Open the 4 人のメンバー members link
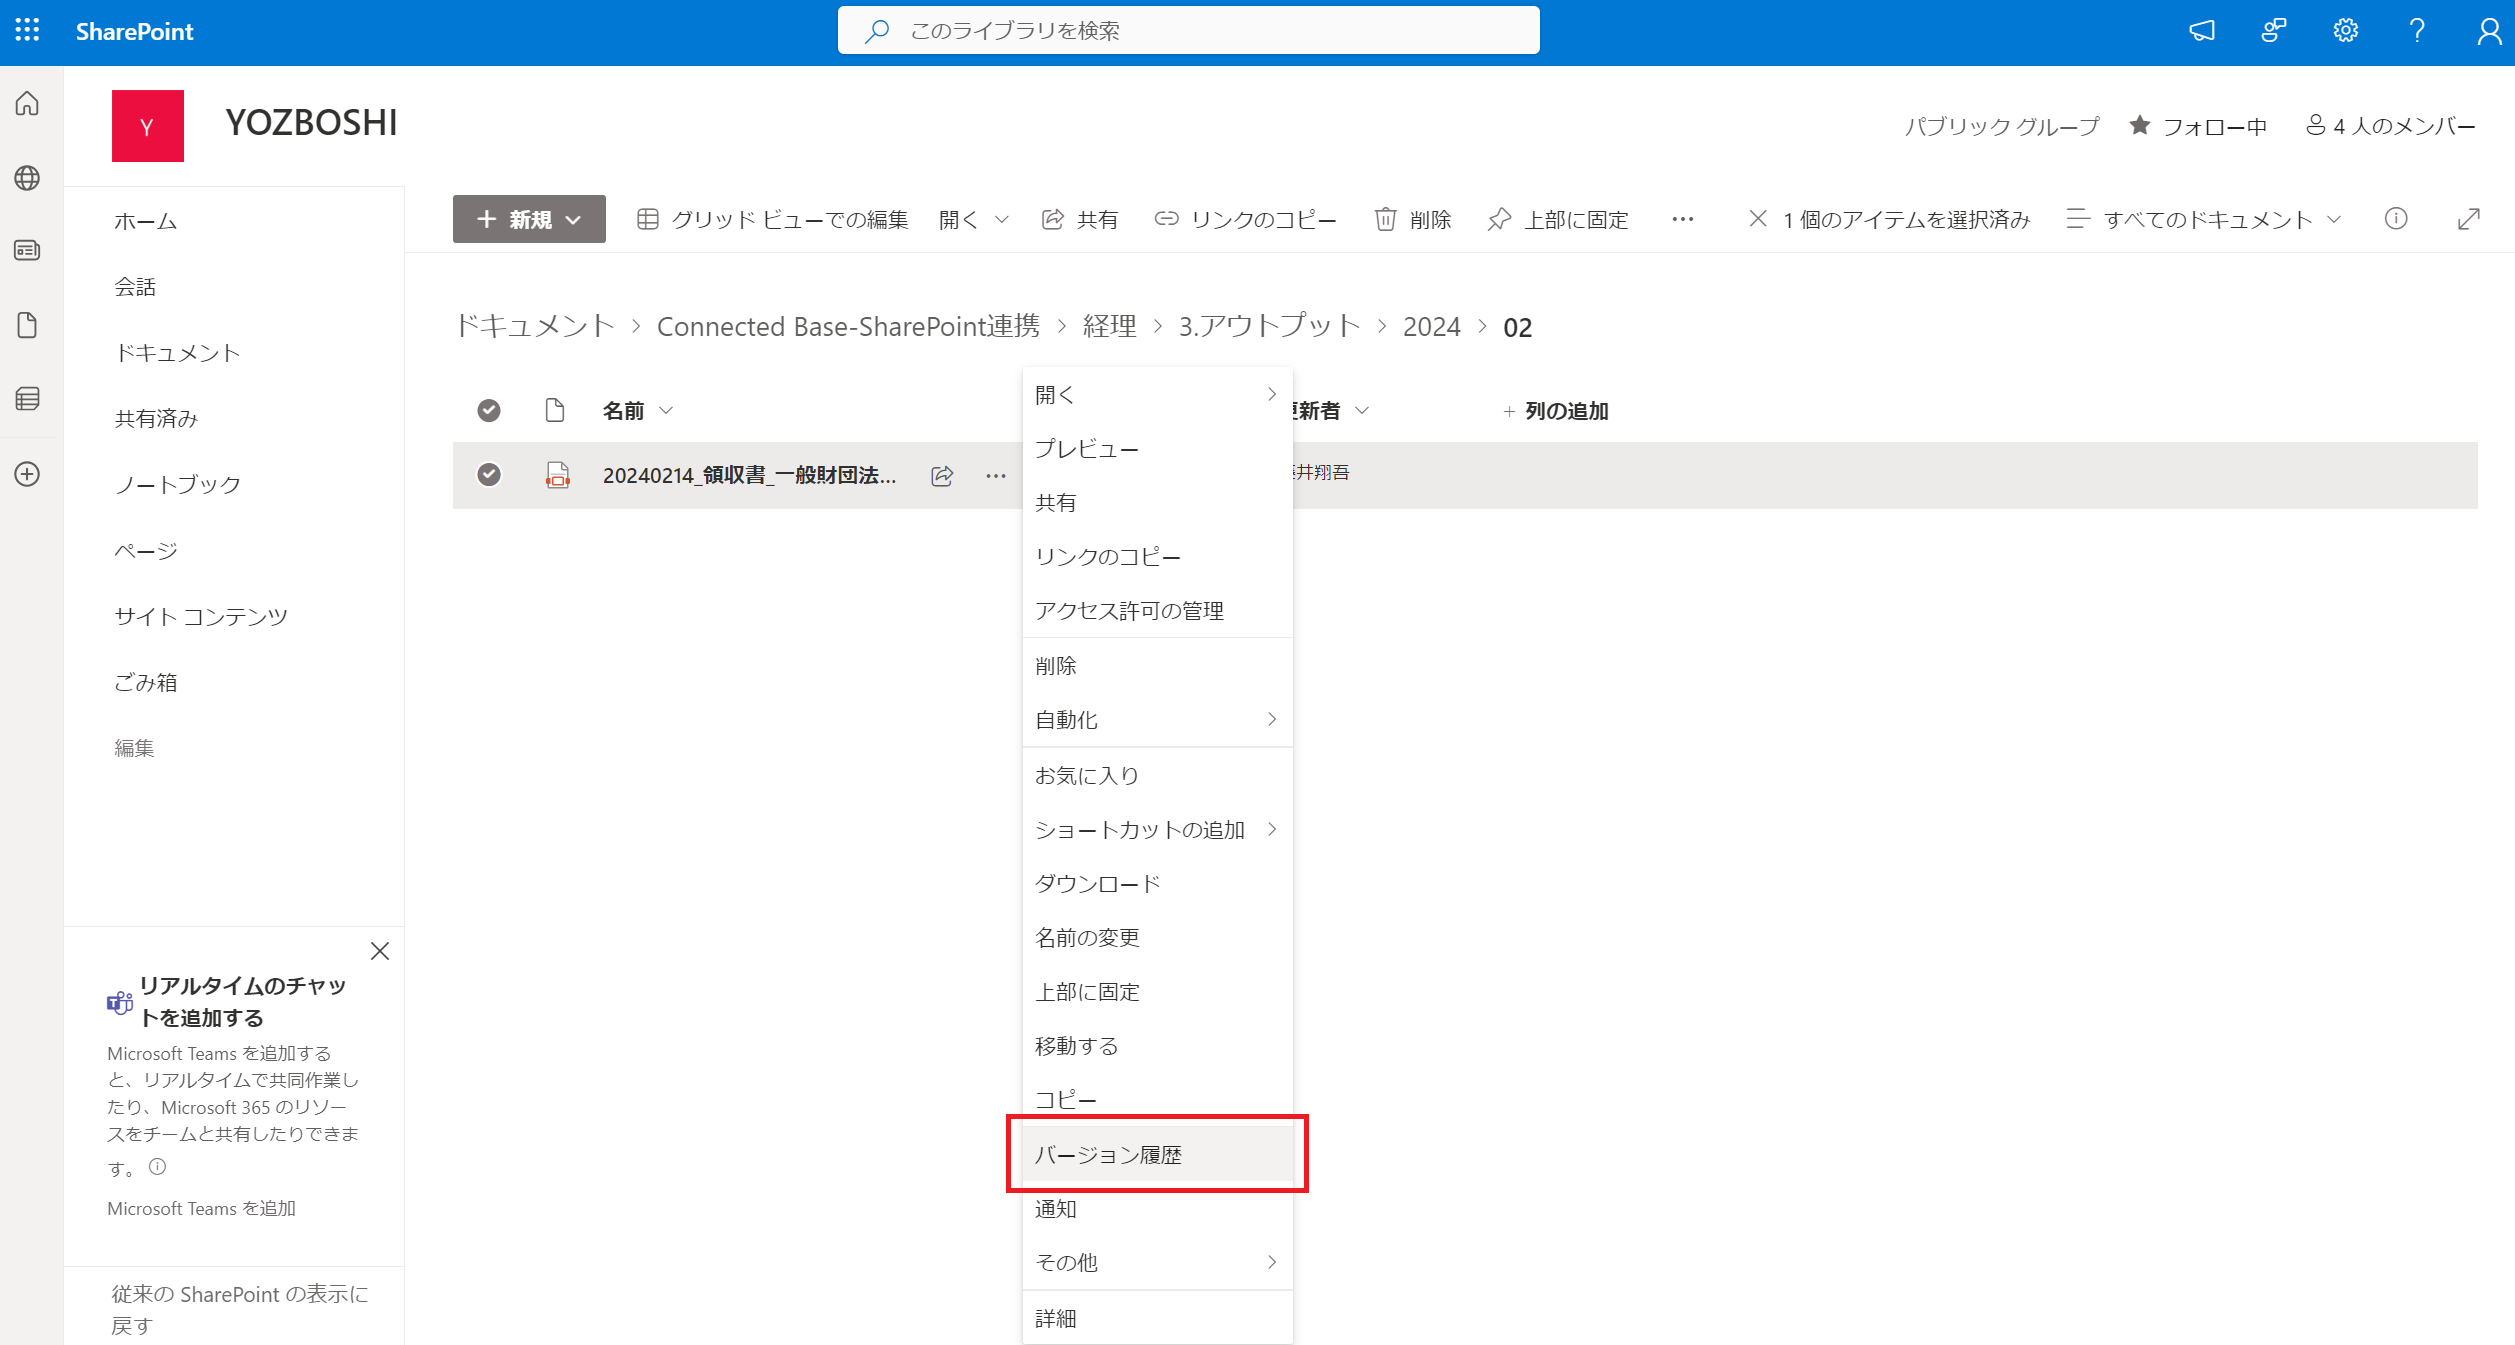The width and height of the screenshot is (2515, 1345). pos(2391,126)
